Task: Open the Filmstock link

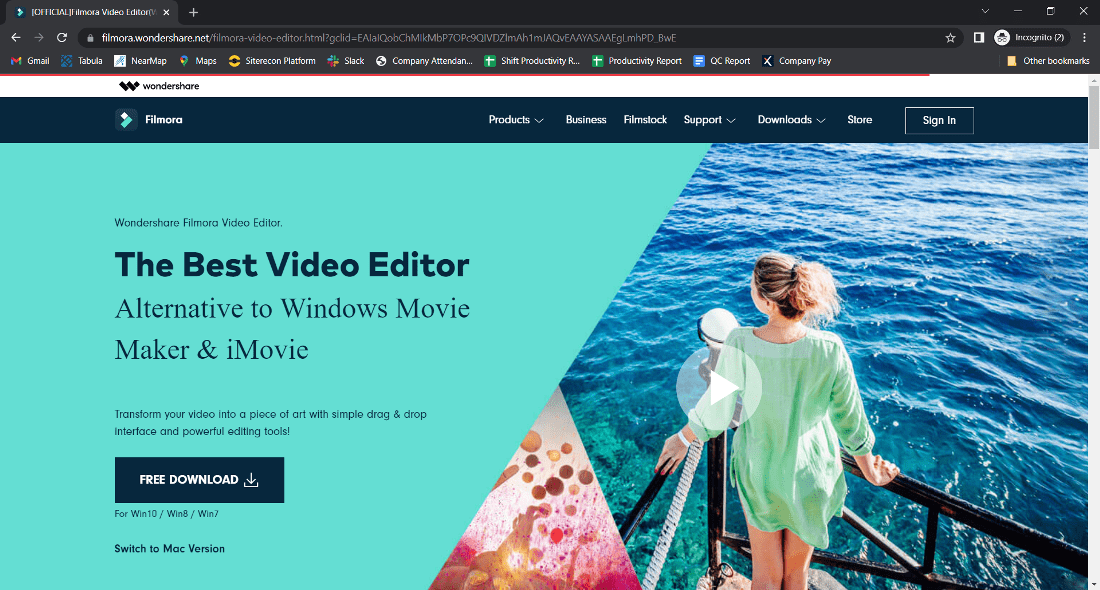Action: (645, 120)
